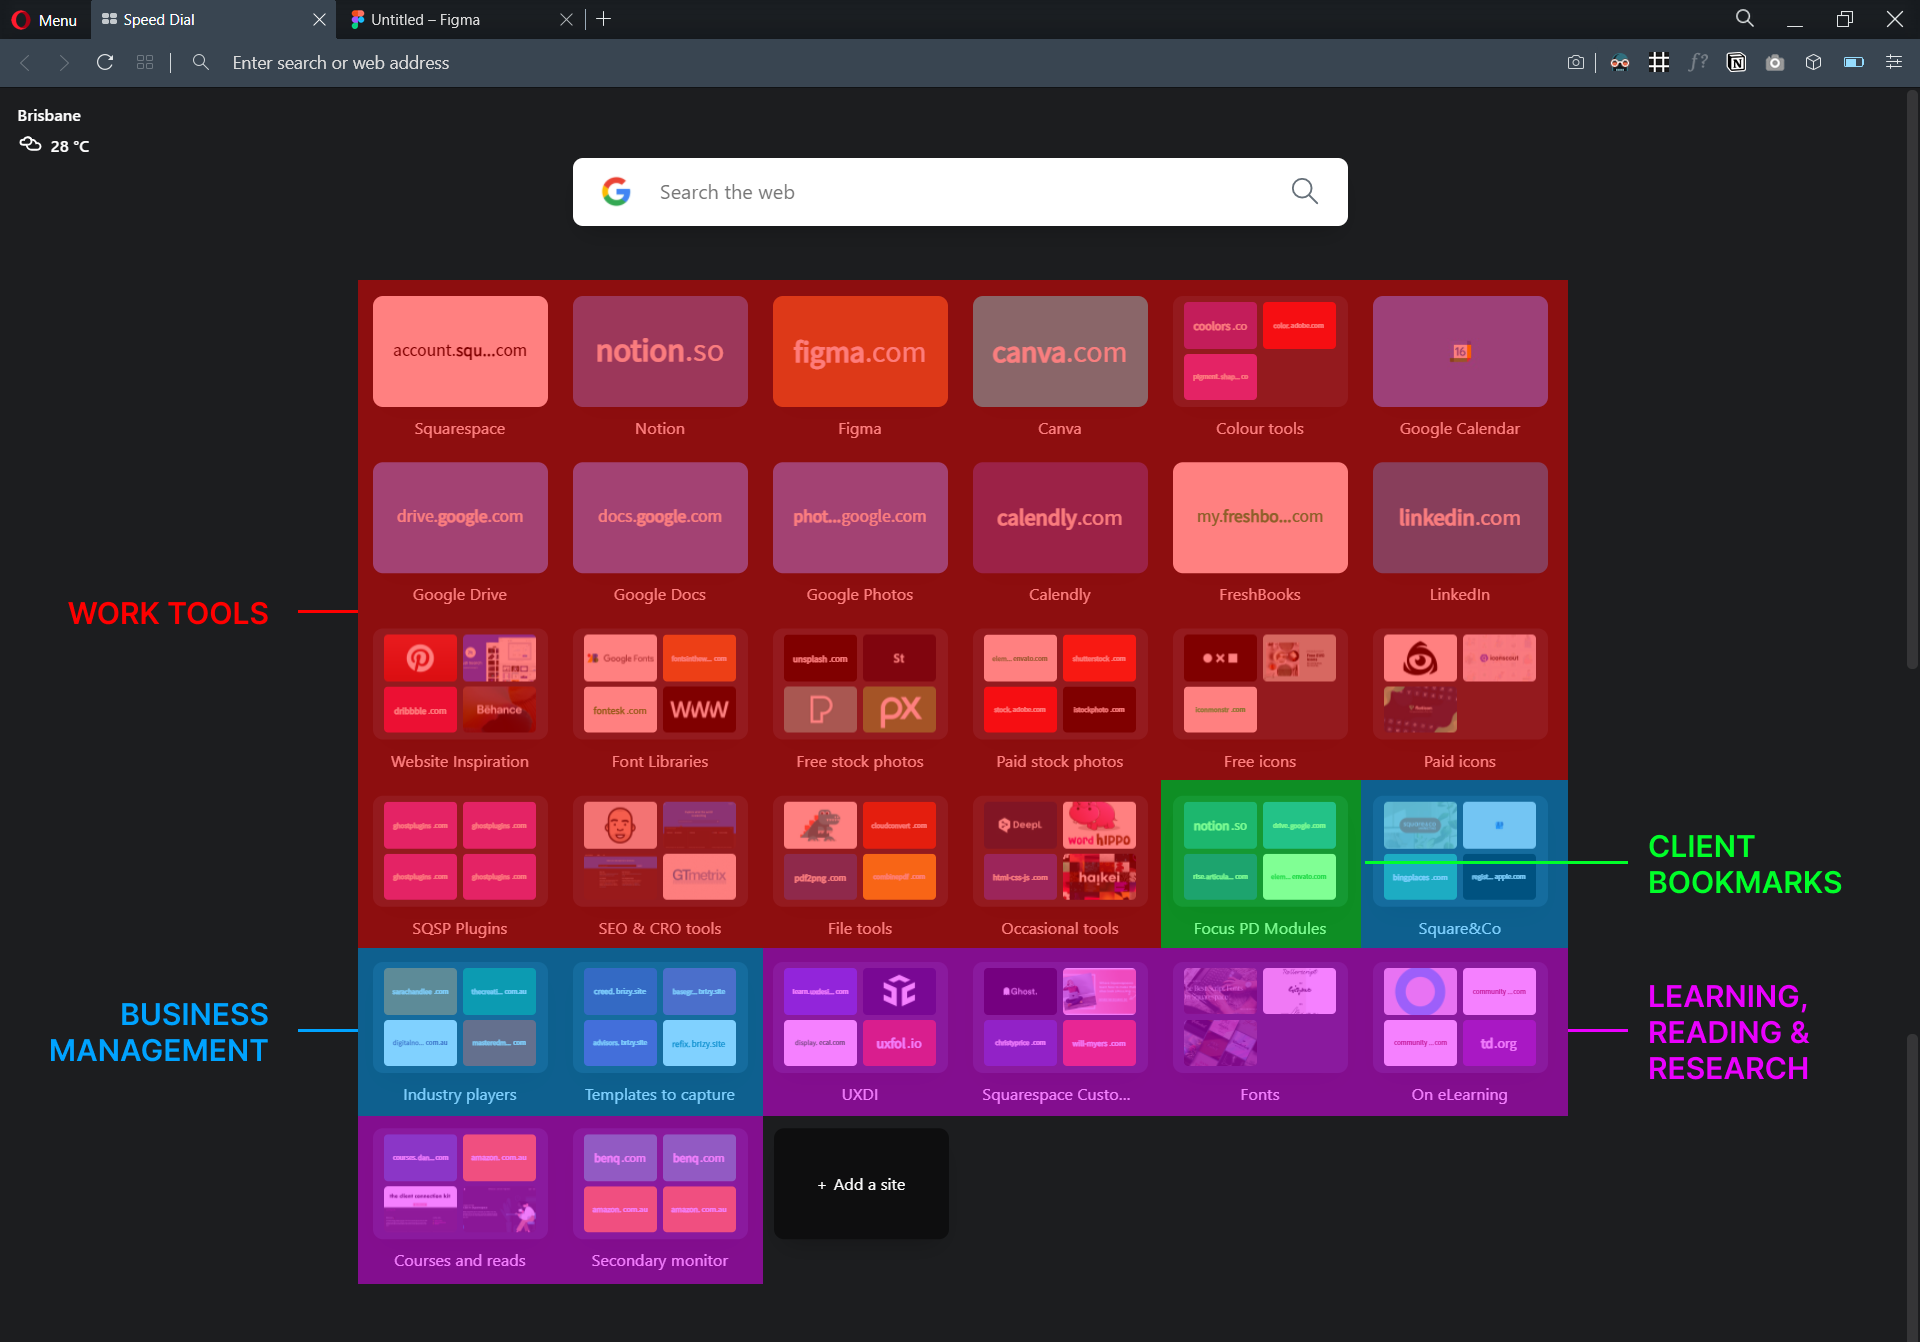Open the Website Inspiration folder
The image size is (1920, 1342).
460,684
